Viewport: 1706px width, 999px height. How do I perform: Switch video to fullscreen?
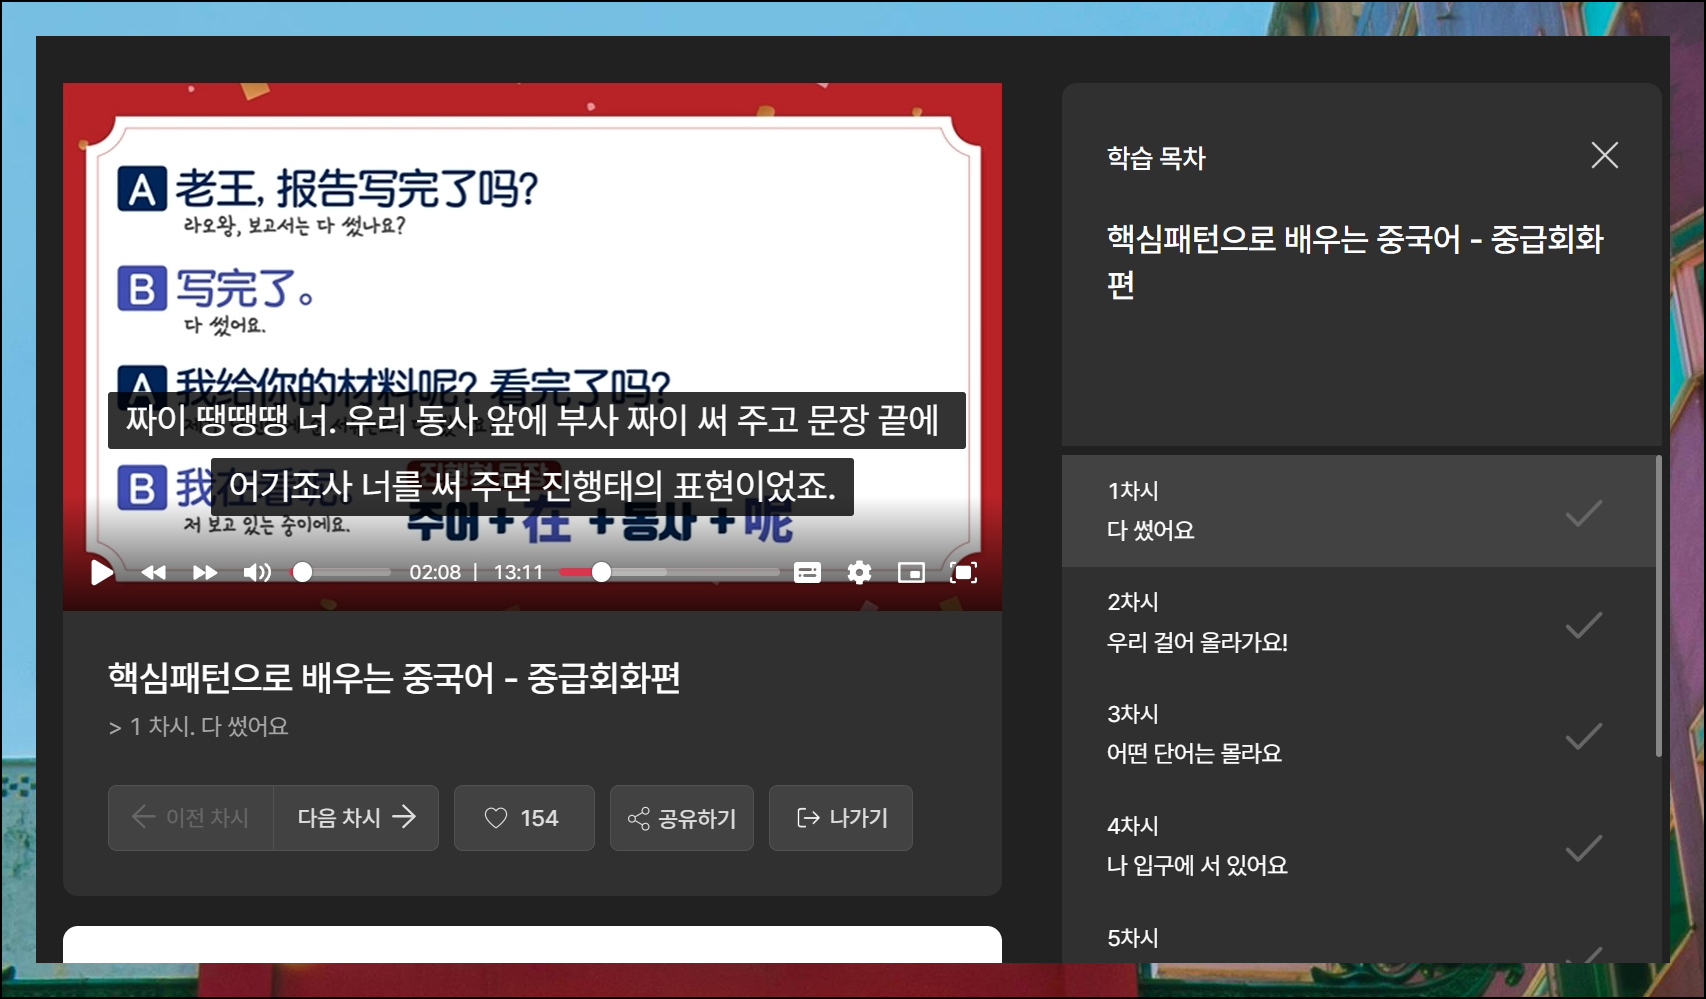(963, 573)
